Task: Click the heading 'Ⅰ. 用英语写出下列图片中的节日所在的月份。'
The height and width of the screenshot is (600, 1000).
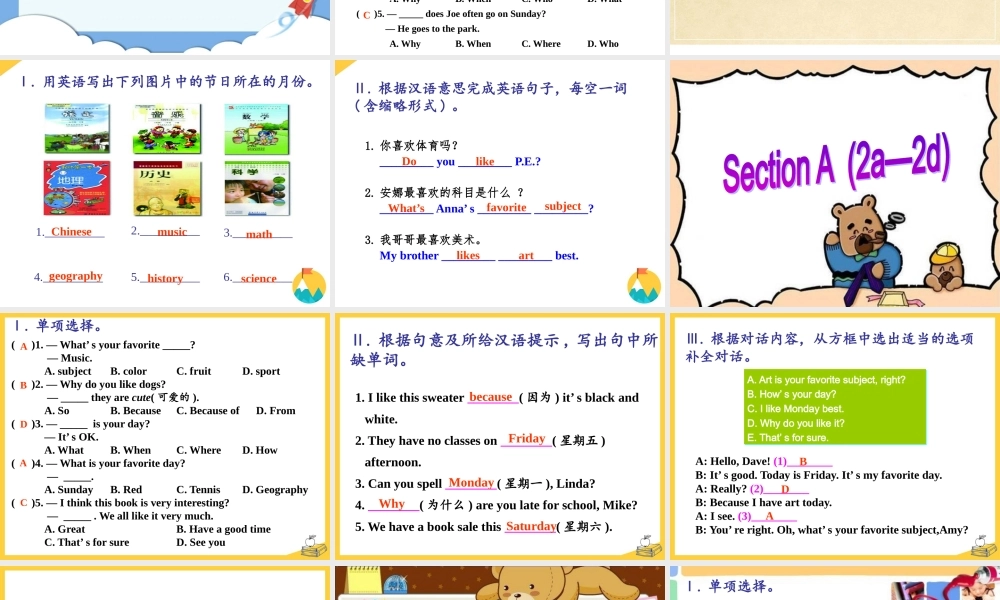Action: coord(168,82)
